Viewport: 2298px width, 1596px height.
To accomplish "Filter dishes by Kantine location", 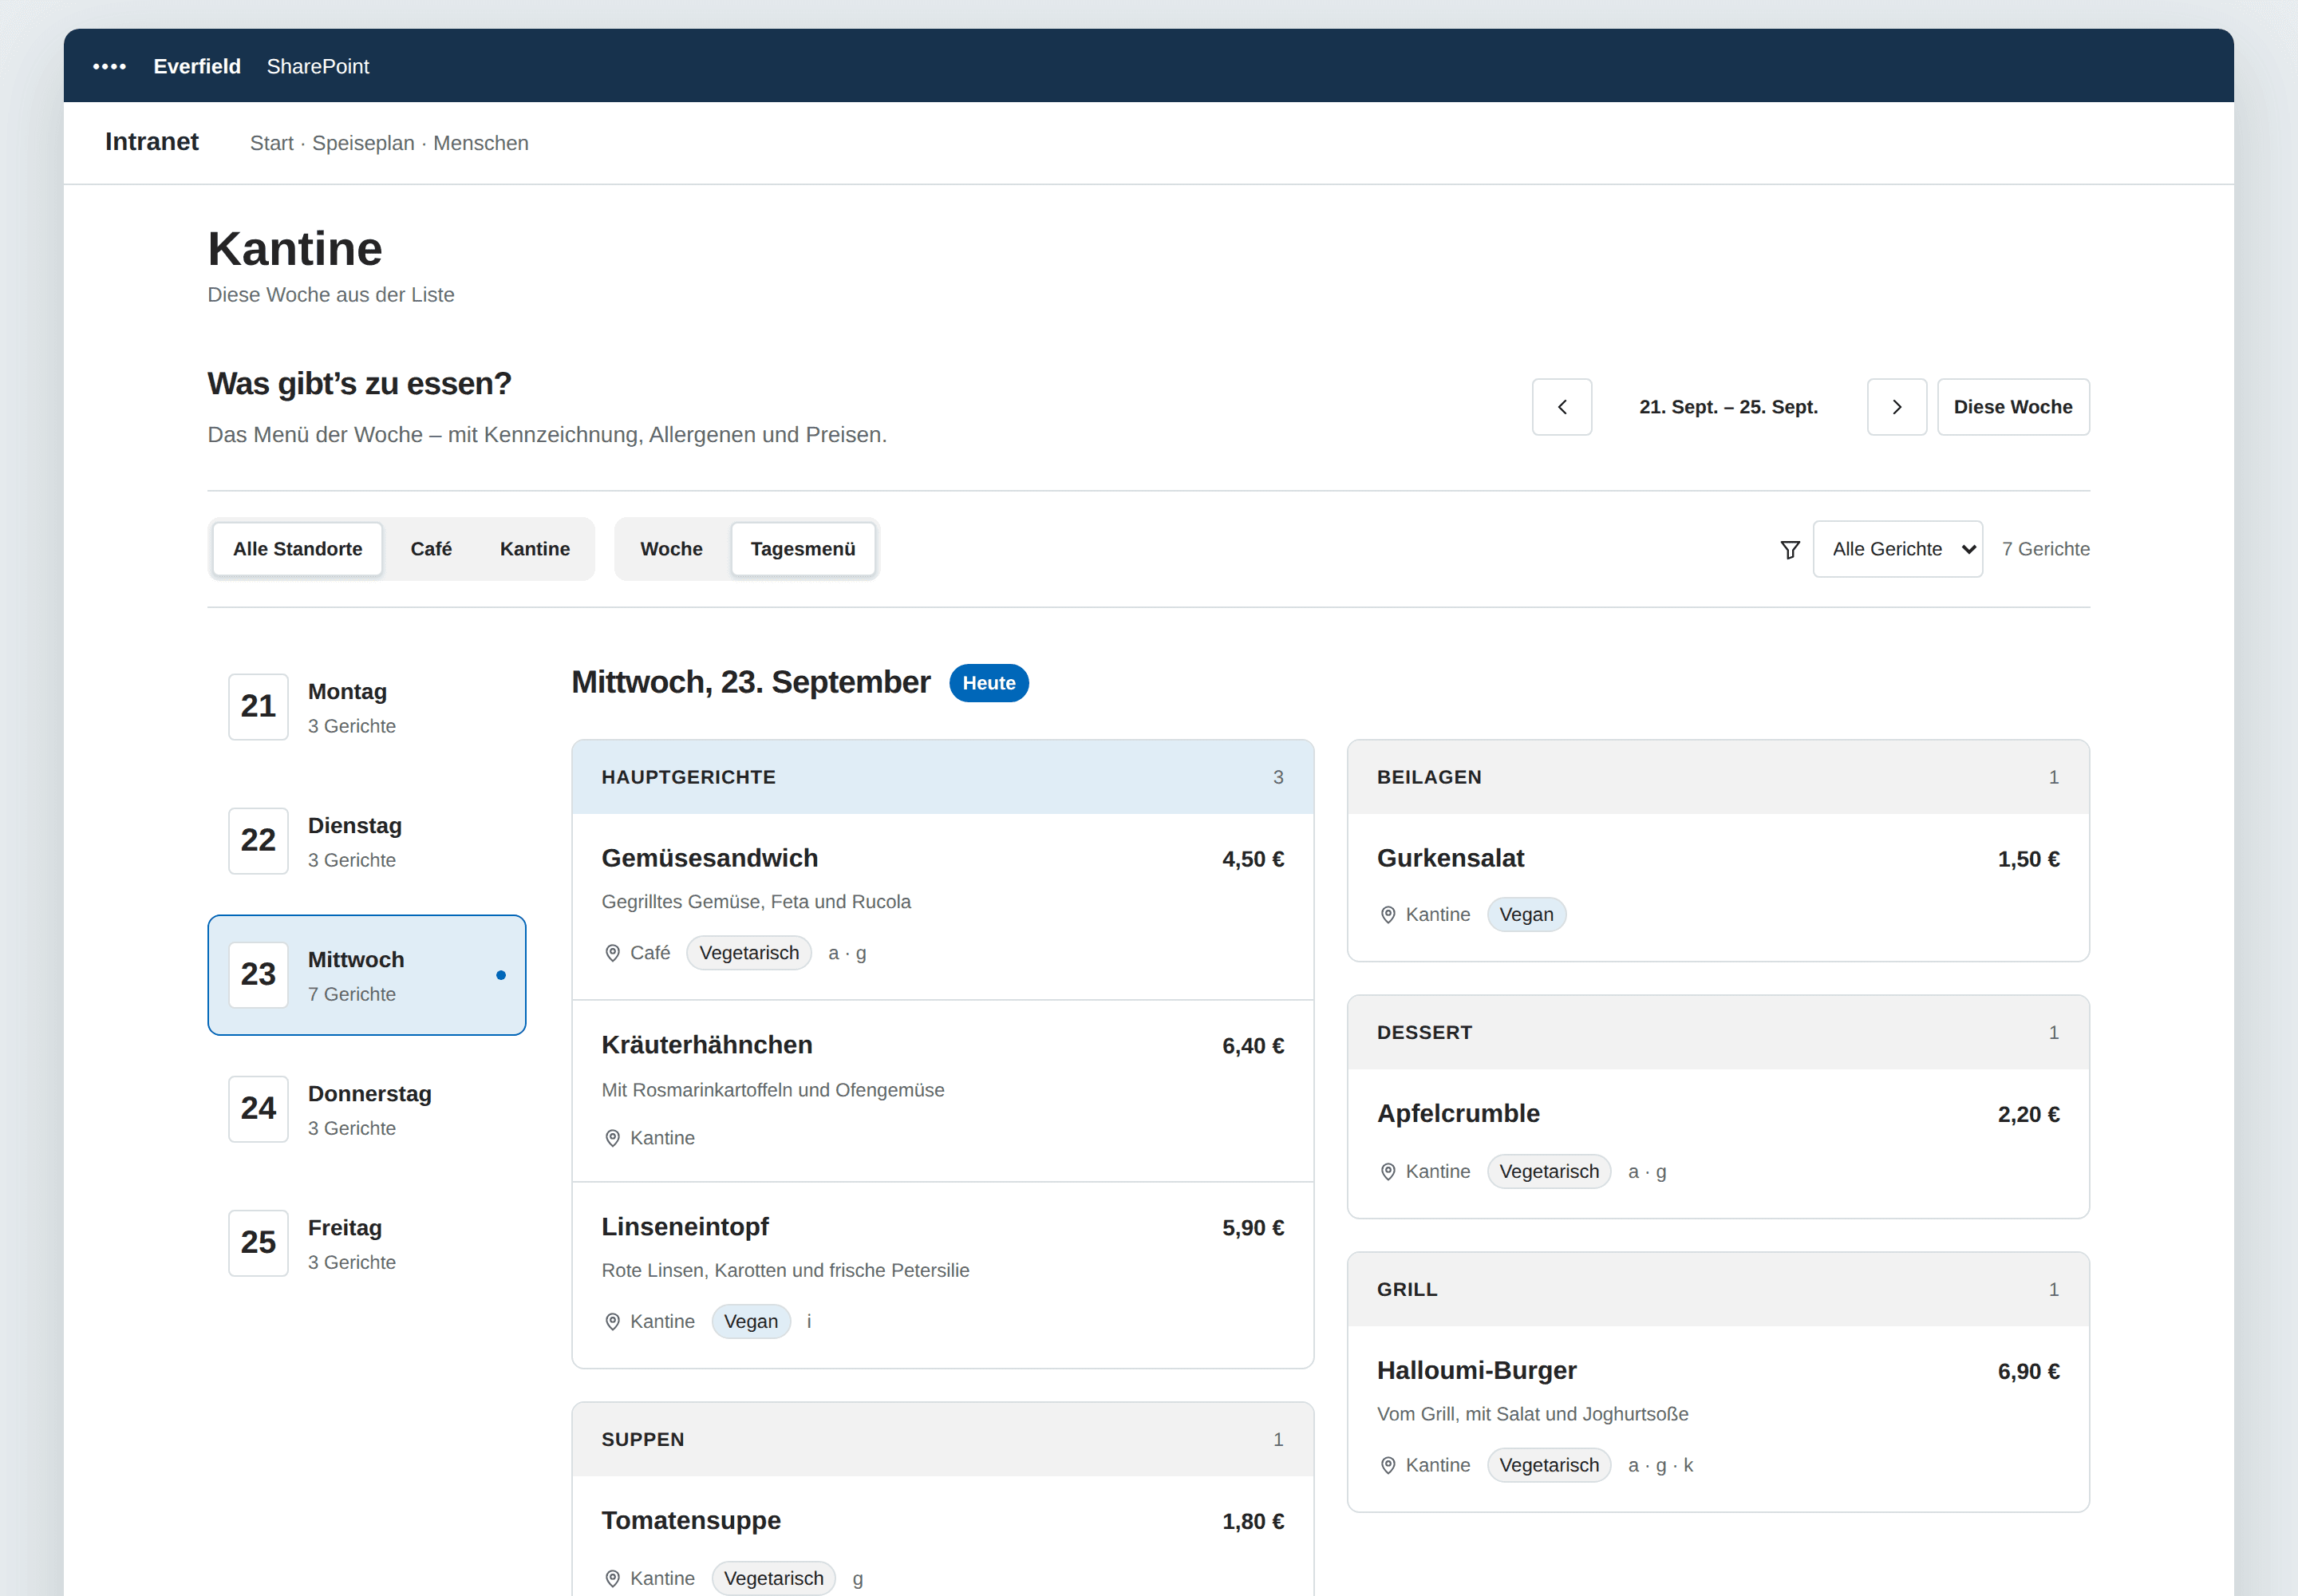I will click(535, 549).
